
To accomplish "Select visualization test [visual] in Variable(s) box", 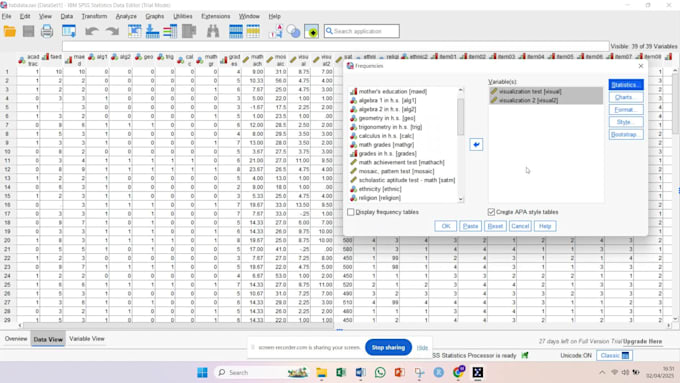I will click(546, 92).
